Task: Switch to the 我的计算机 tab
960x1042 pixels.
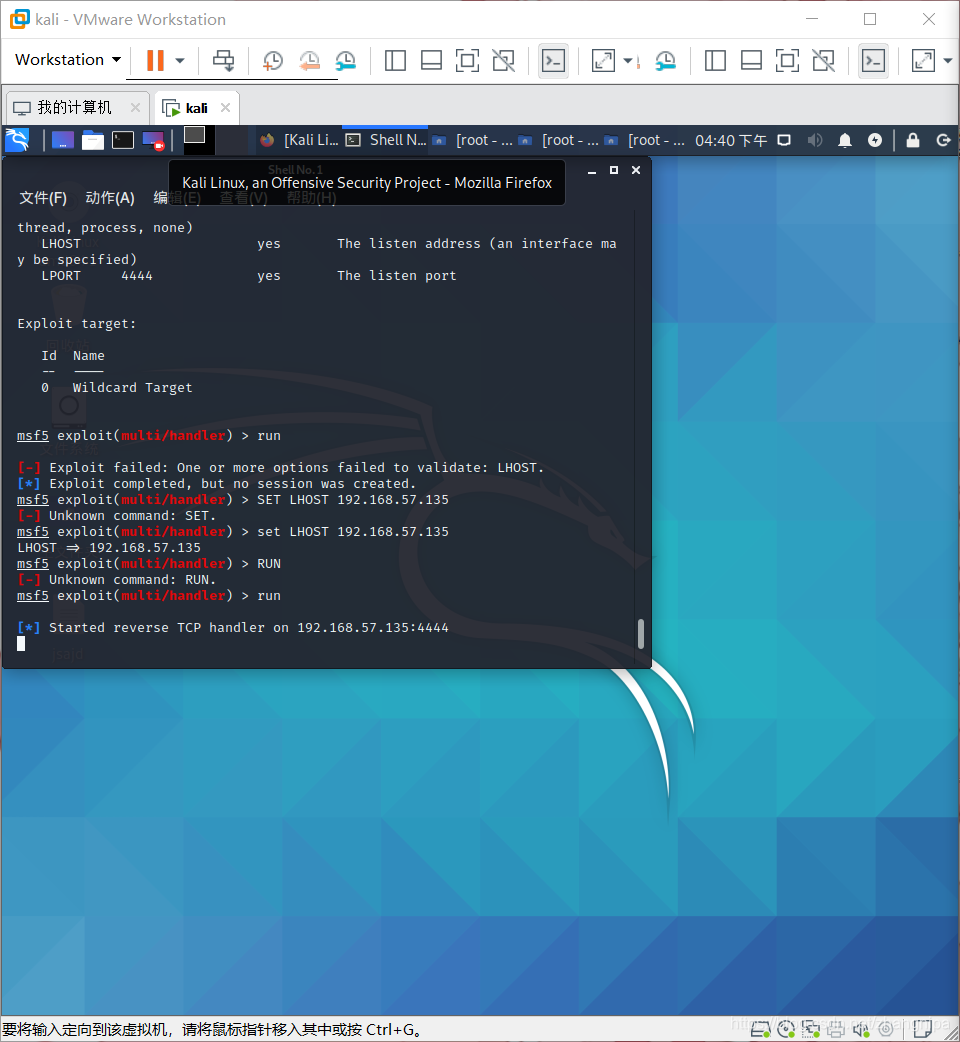Action: pyautogui.click(x=74, y=108)
